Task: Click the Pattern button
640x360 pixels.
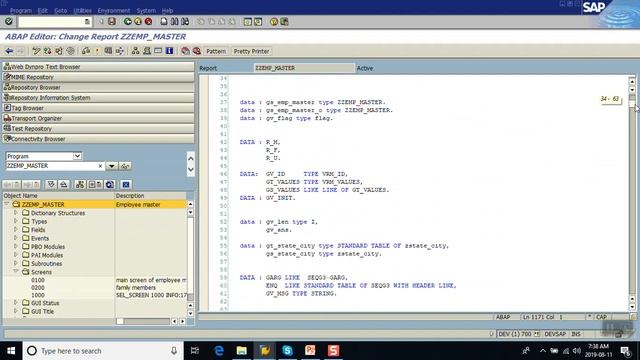Action: 216,51
